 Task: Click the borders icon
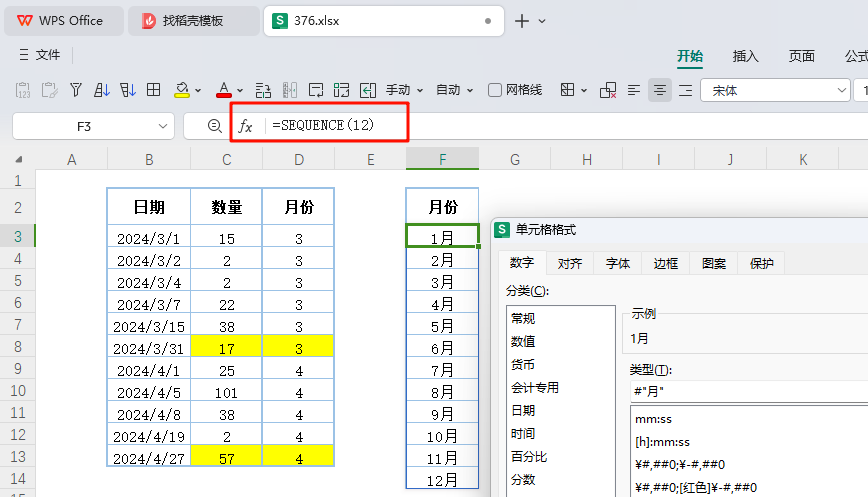(567, 90)
